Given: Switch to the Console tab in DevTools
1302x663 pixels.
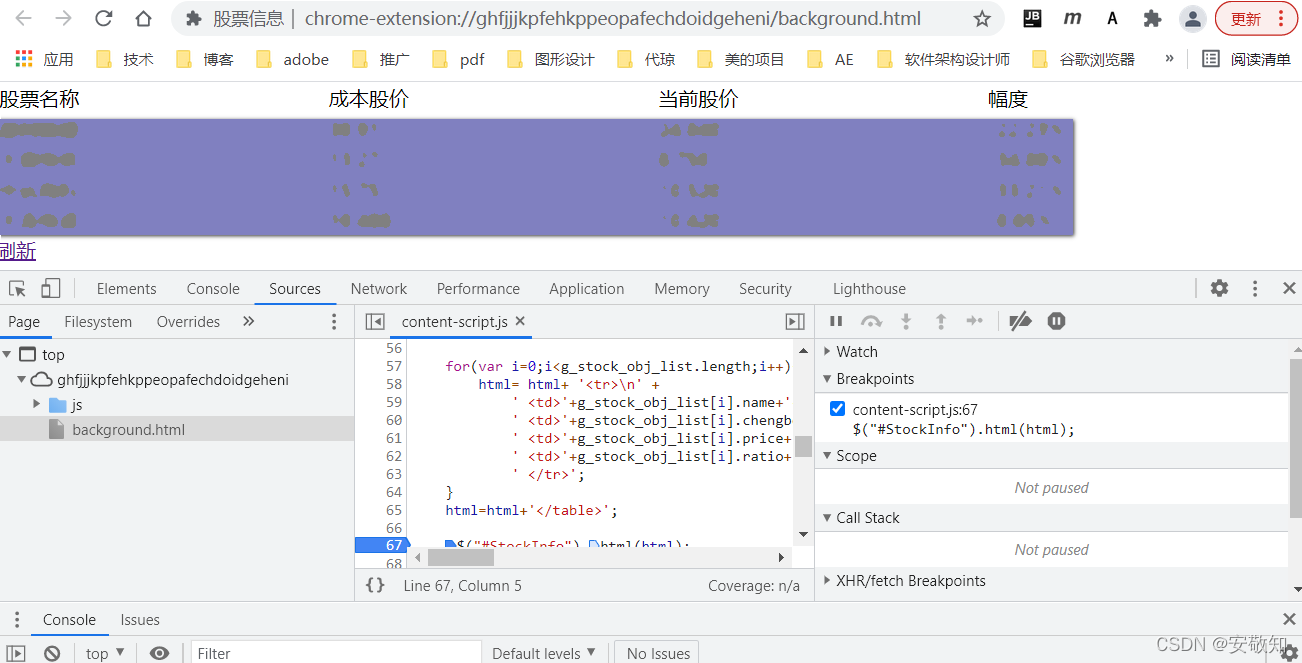Looking at the screenshot, I should [213, 288].
